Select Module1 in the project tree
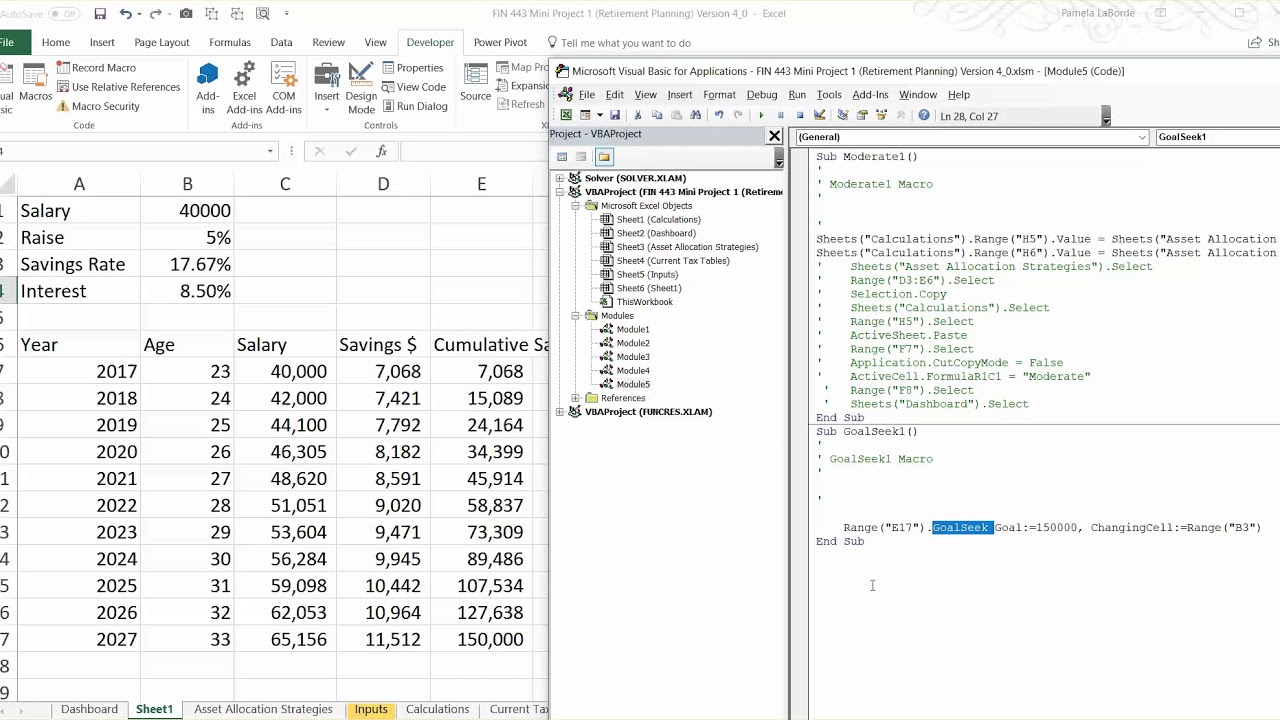 [x=633, y=329]
